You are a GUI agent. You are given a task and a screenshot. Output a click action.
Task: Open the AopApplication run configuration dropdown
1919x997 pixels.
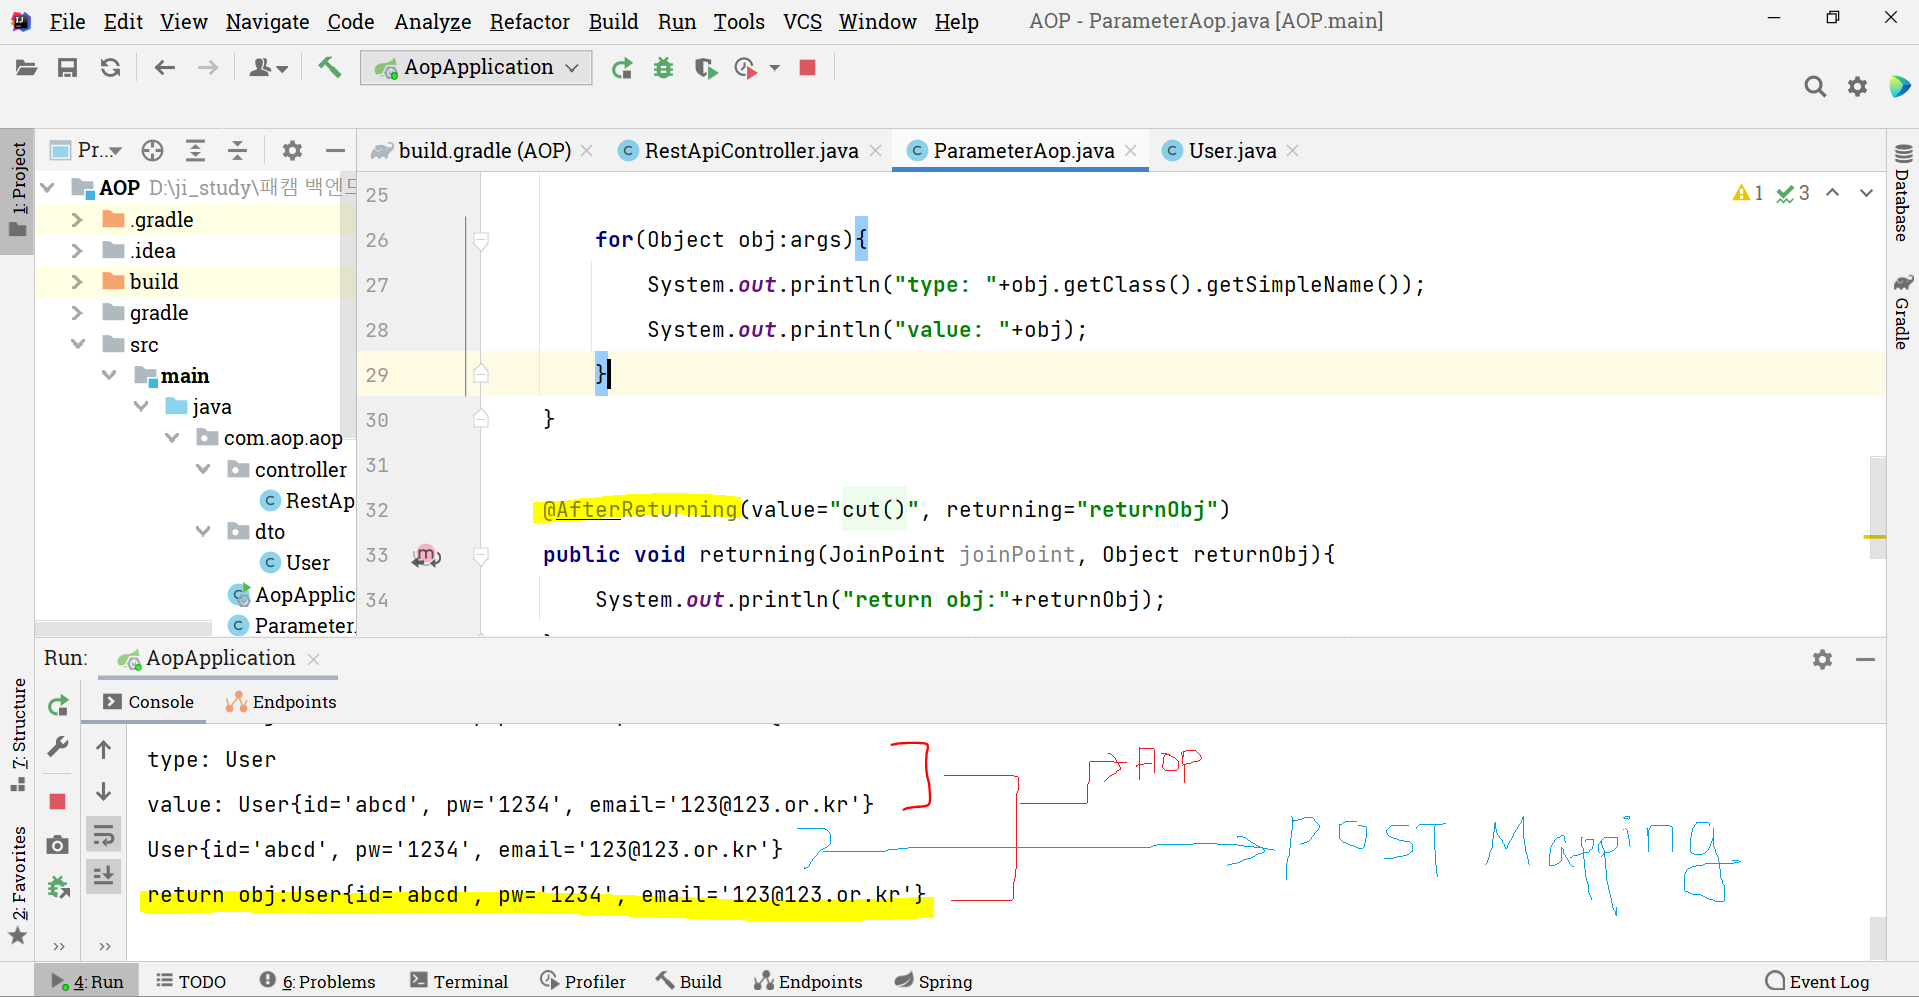click(x=477, y=67)
